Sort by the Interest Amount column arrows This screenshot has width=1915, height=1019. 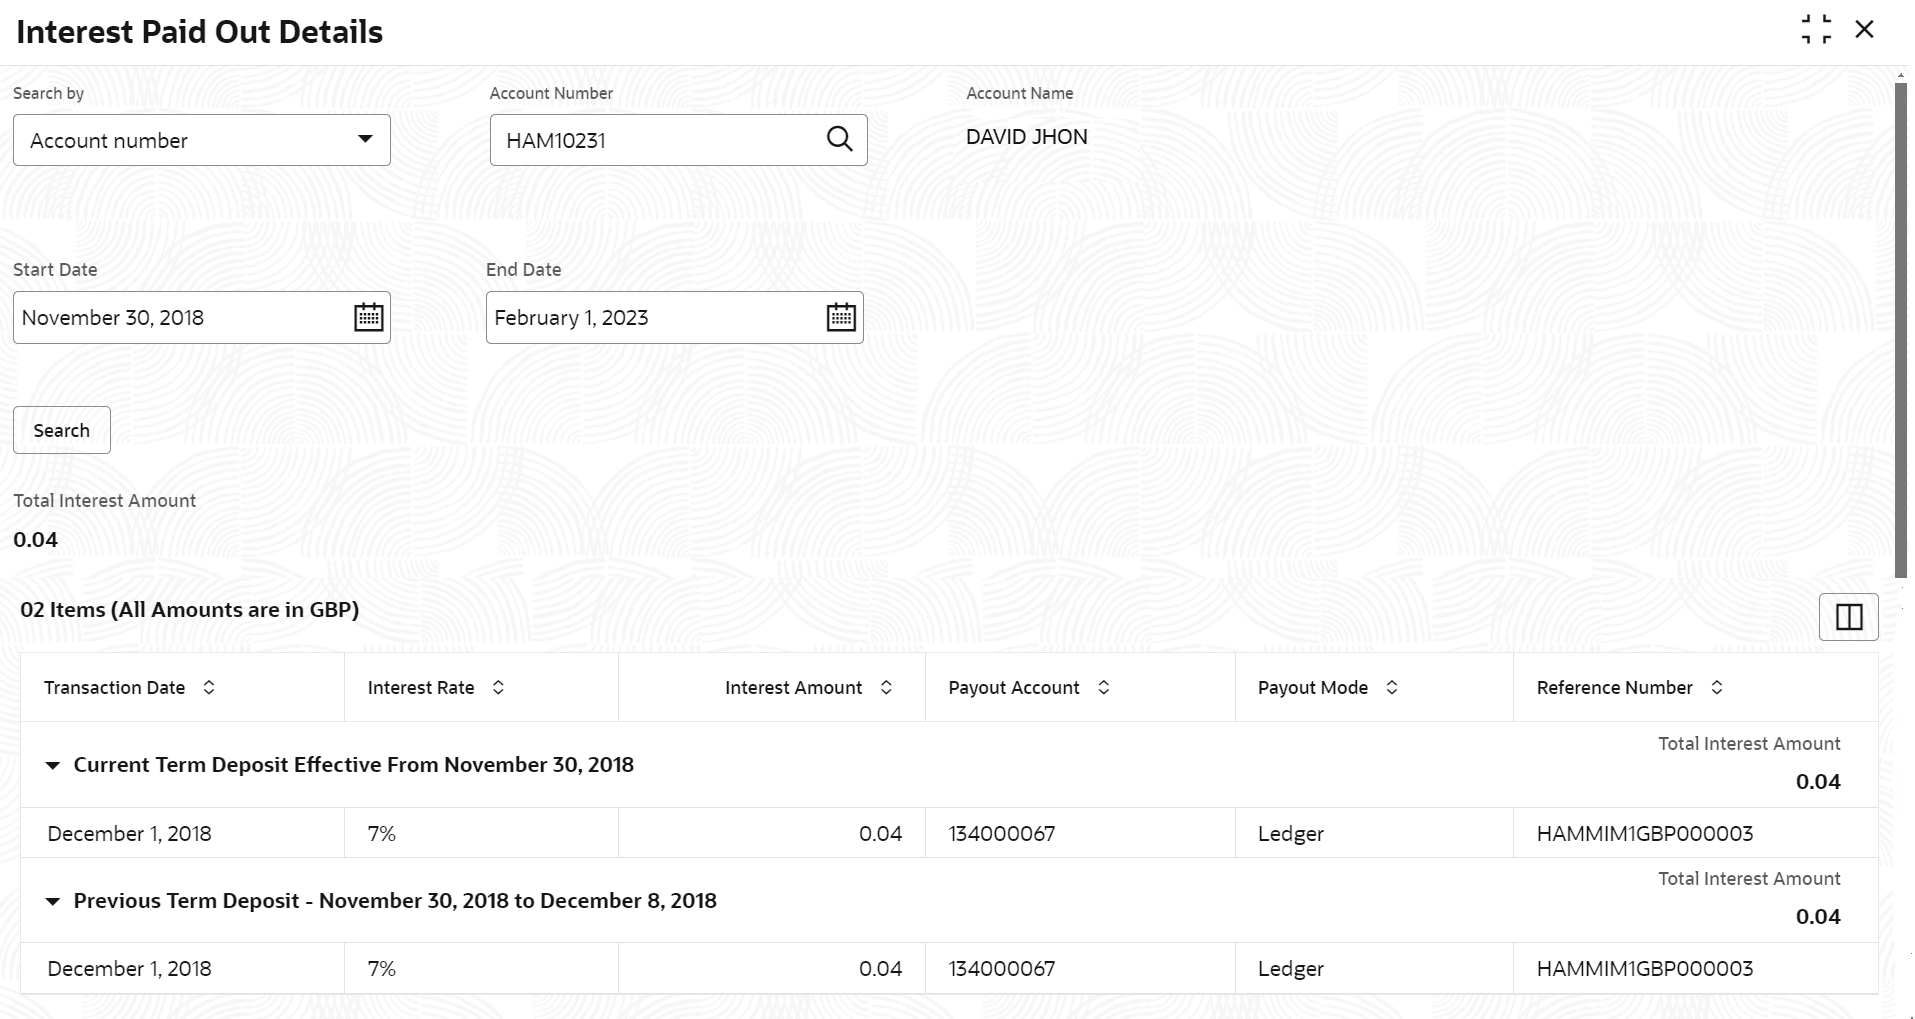[886, 687]
